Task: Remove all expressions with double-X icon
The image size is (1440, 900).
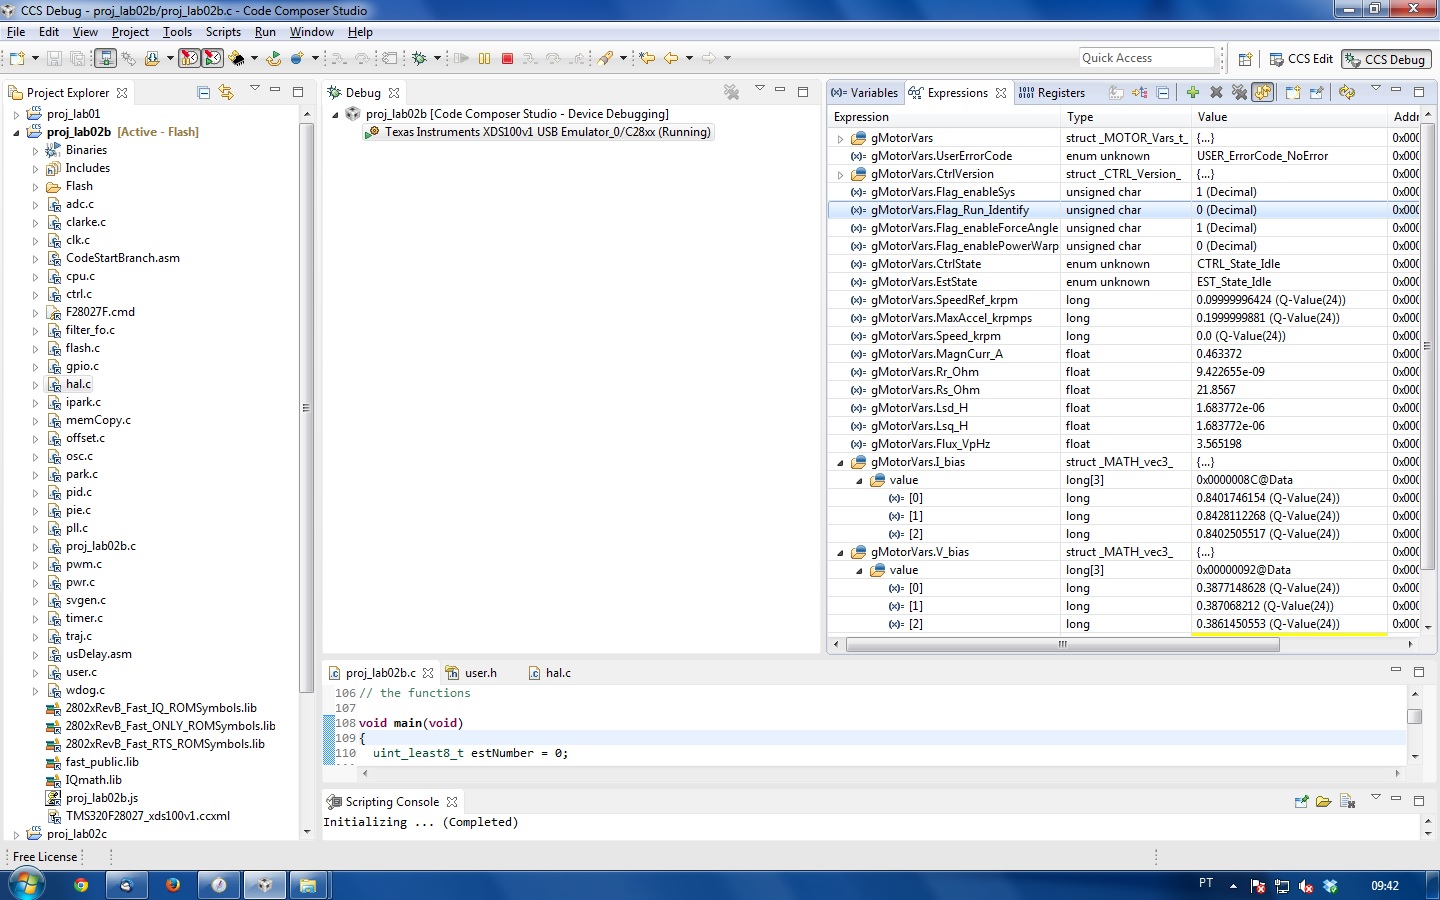Action: click(1239, 92)
